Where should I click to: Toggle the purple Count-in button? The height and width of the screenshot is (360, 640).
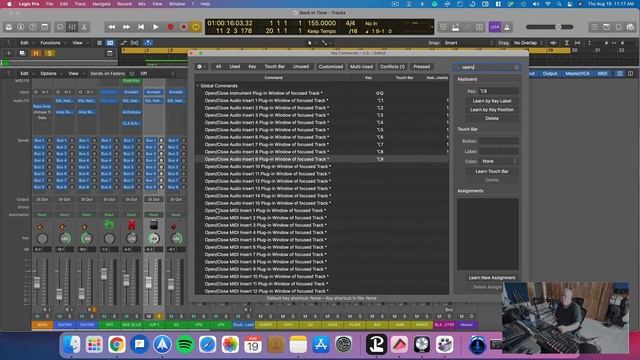[x=495, y=27]
